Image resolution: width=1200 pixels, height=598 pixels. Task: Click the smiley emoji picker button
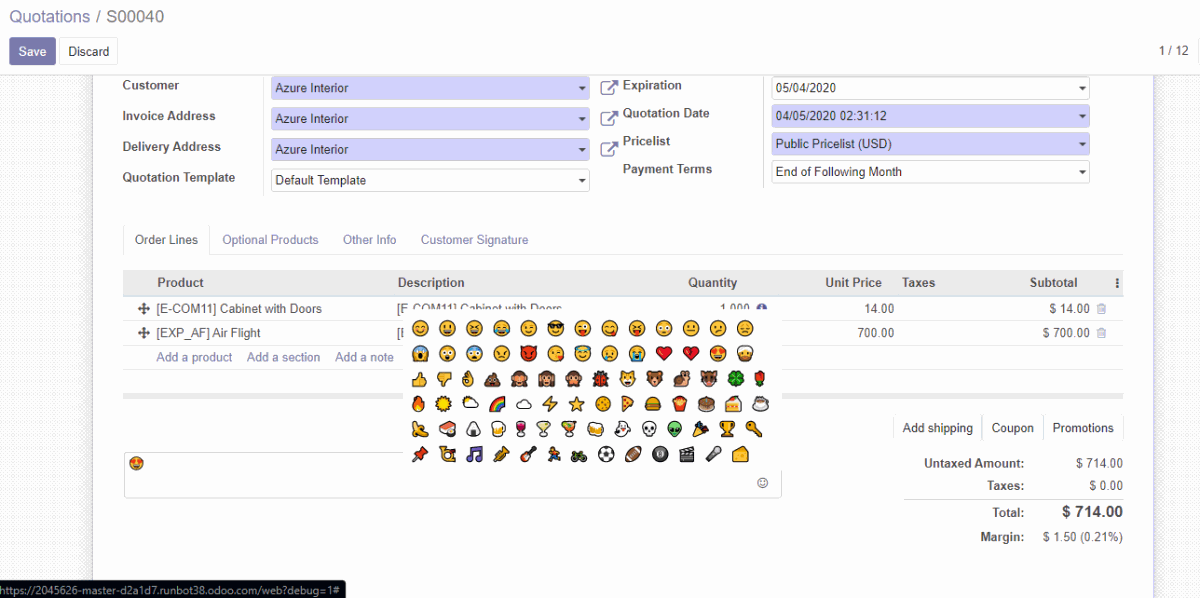tap(763, 483)
